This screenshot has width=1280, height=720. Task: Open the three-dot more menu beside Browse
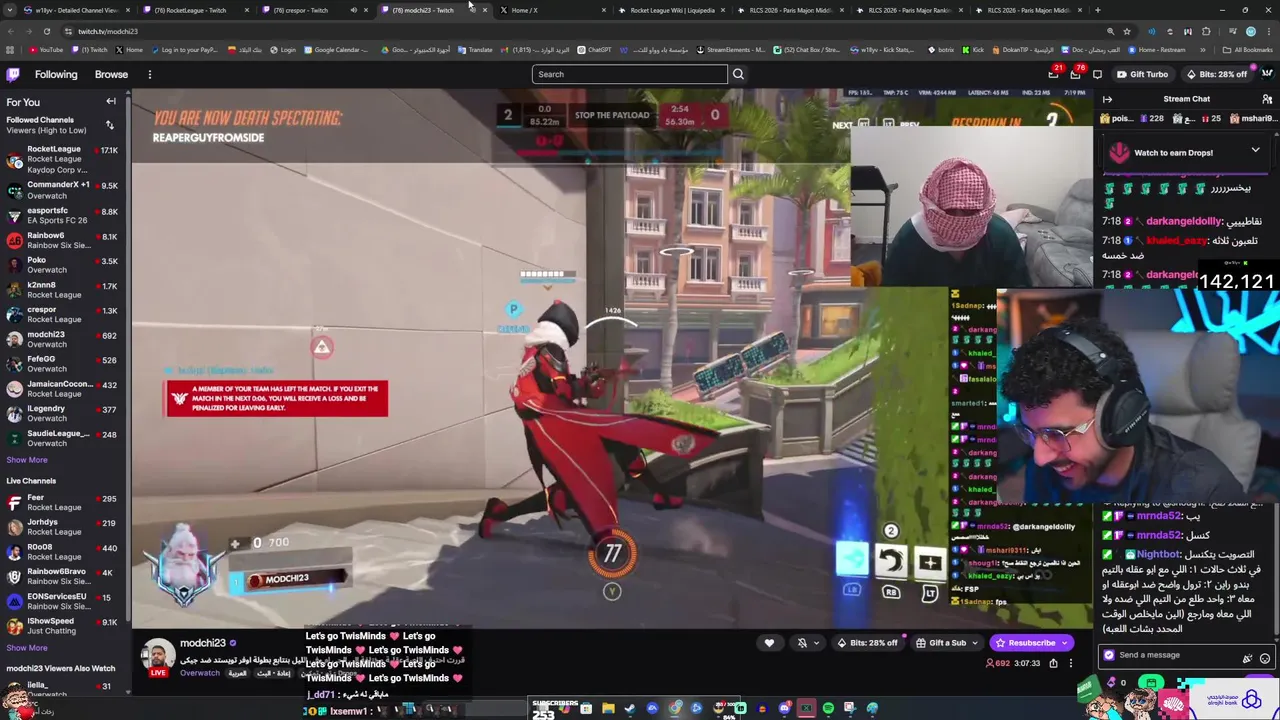pyautogui.click(x=150, y=74)
